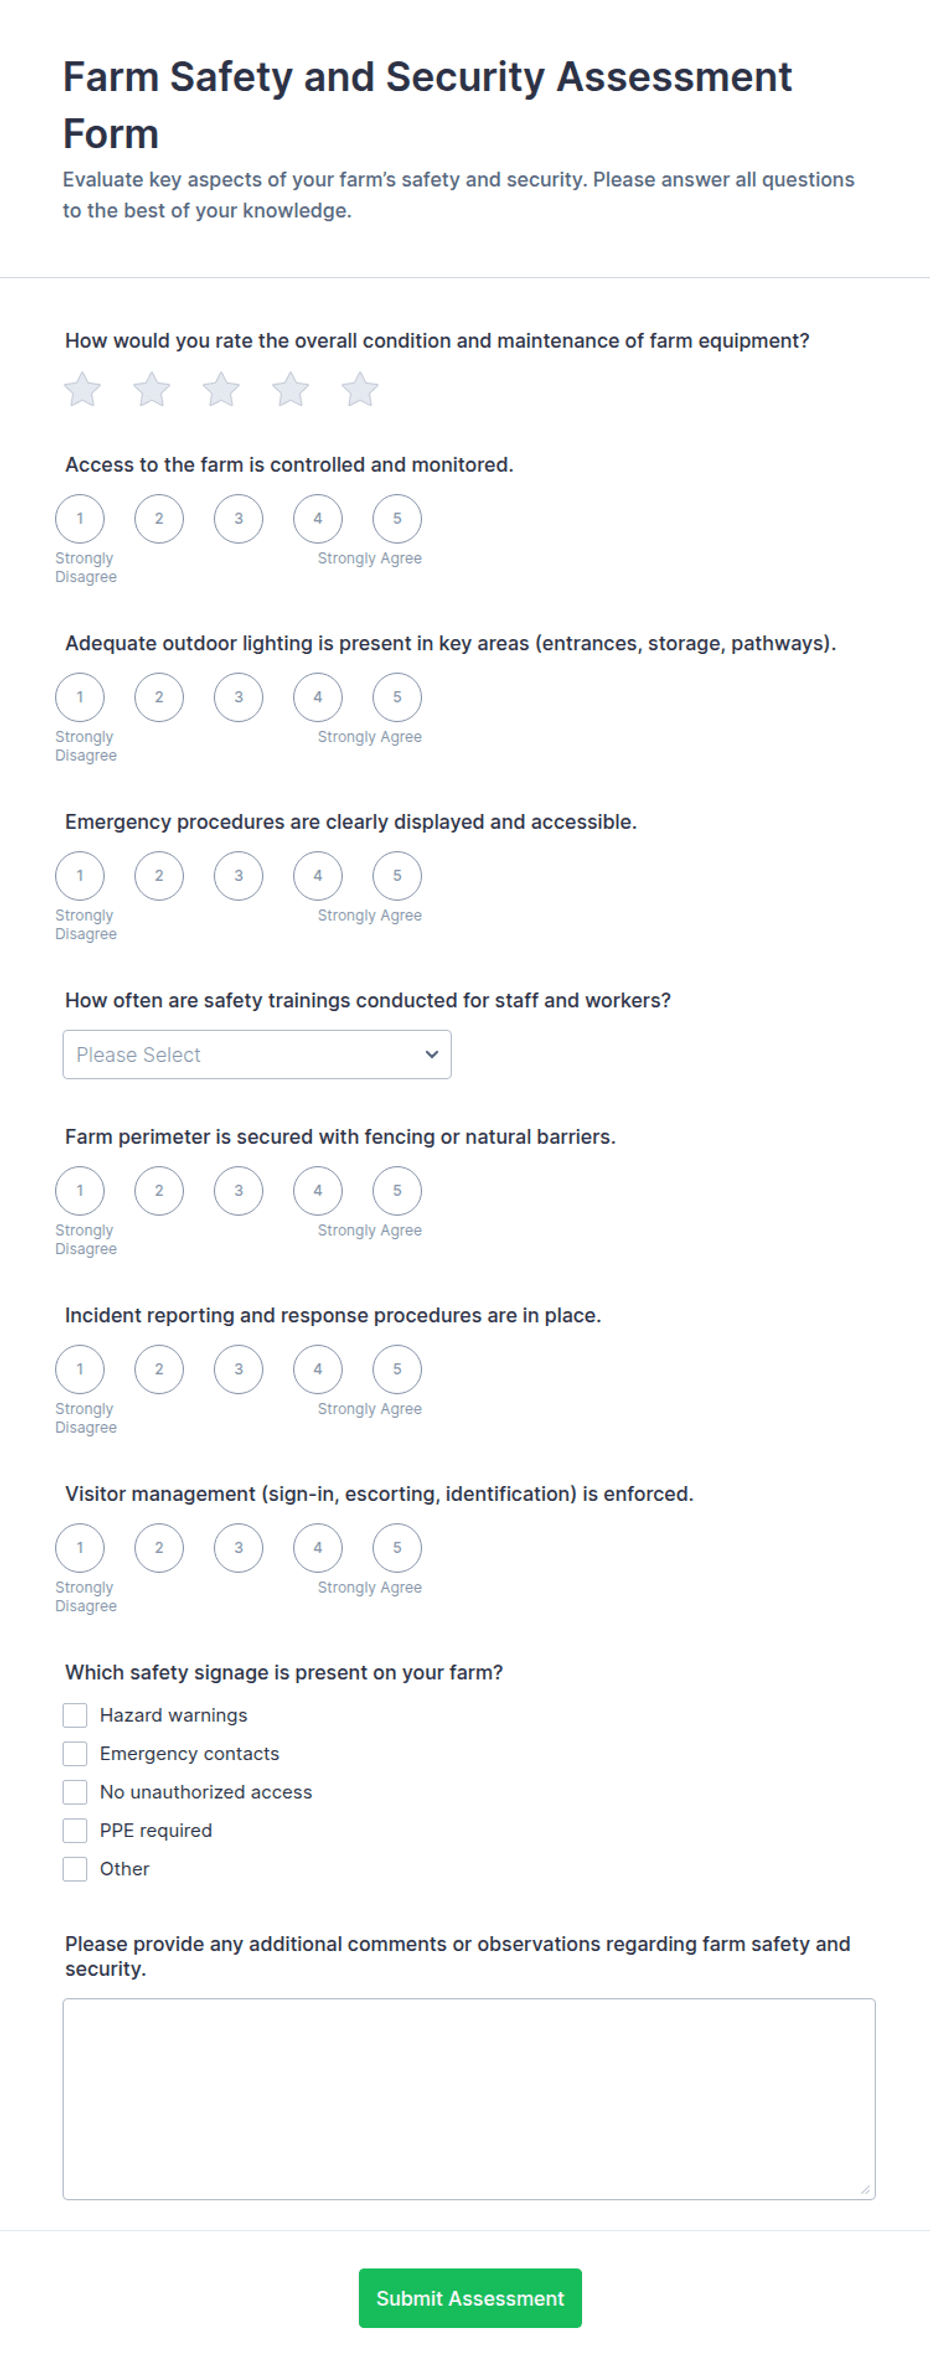
Task: Select the second star rating
Action: coord(152,390)
